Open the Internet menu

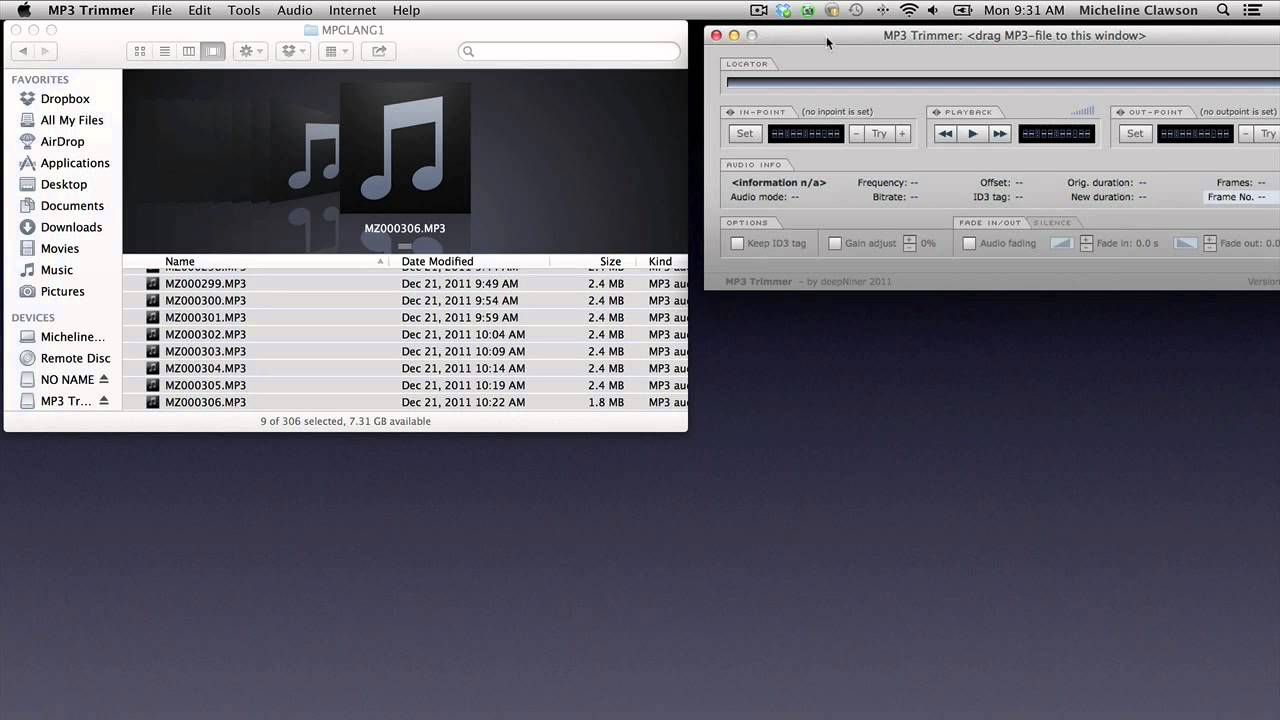coord(352,10)
